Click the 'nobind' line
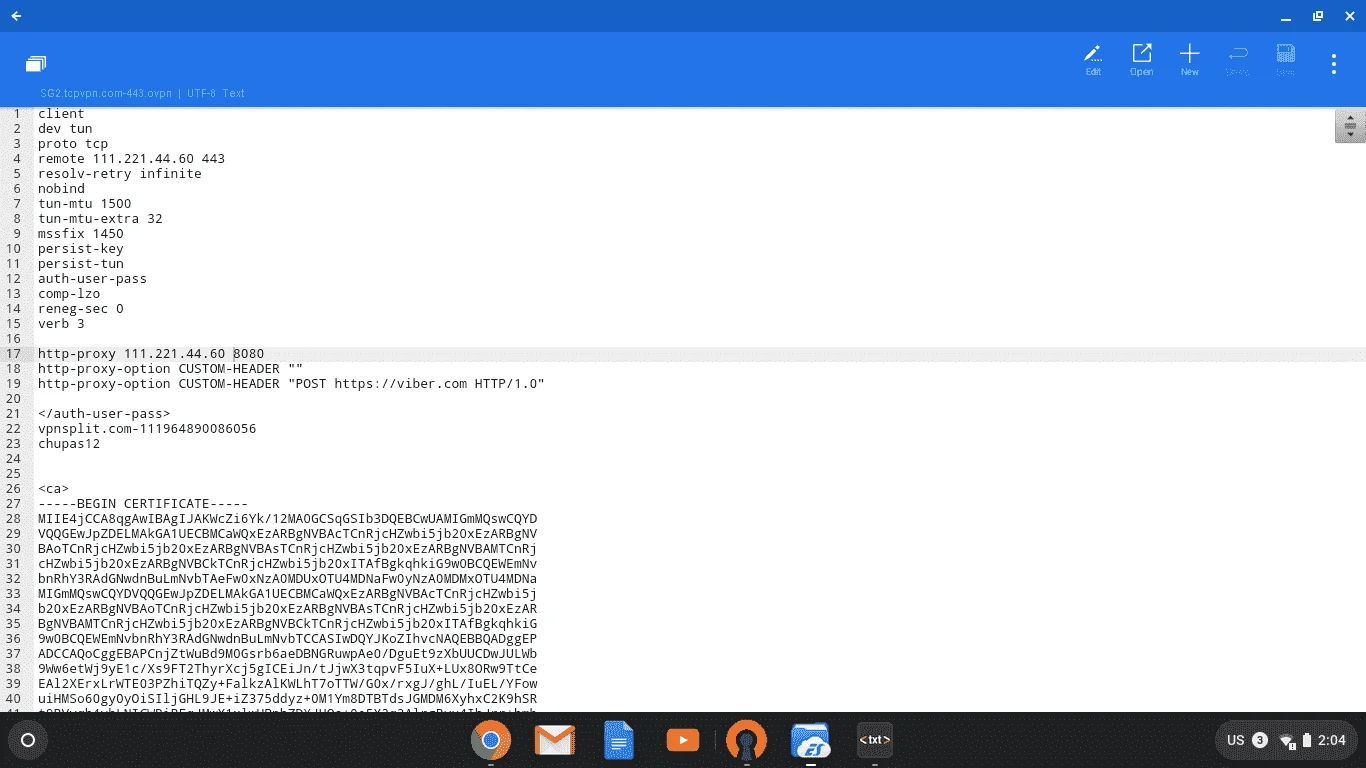The height and width of the screenshot is (768, 1366). pos(61,189)
